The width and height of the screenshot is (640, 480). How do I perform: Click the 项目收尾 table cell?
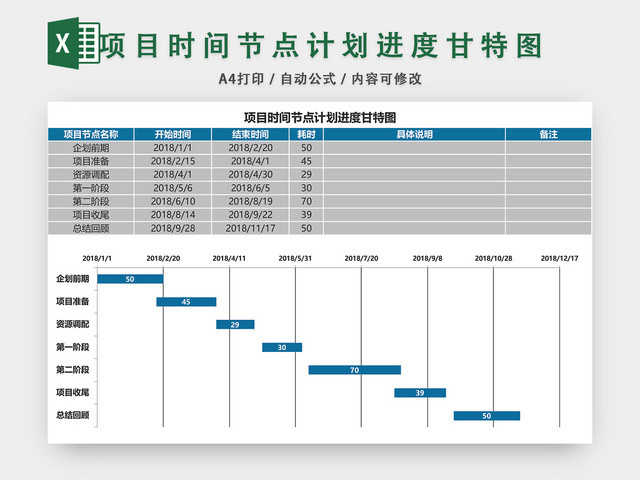click(91, 215)
